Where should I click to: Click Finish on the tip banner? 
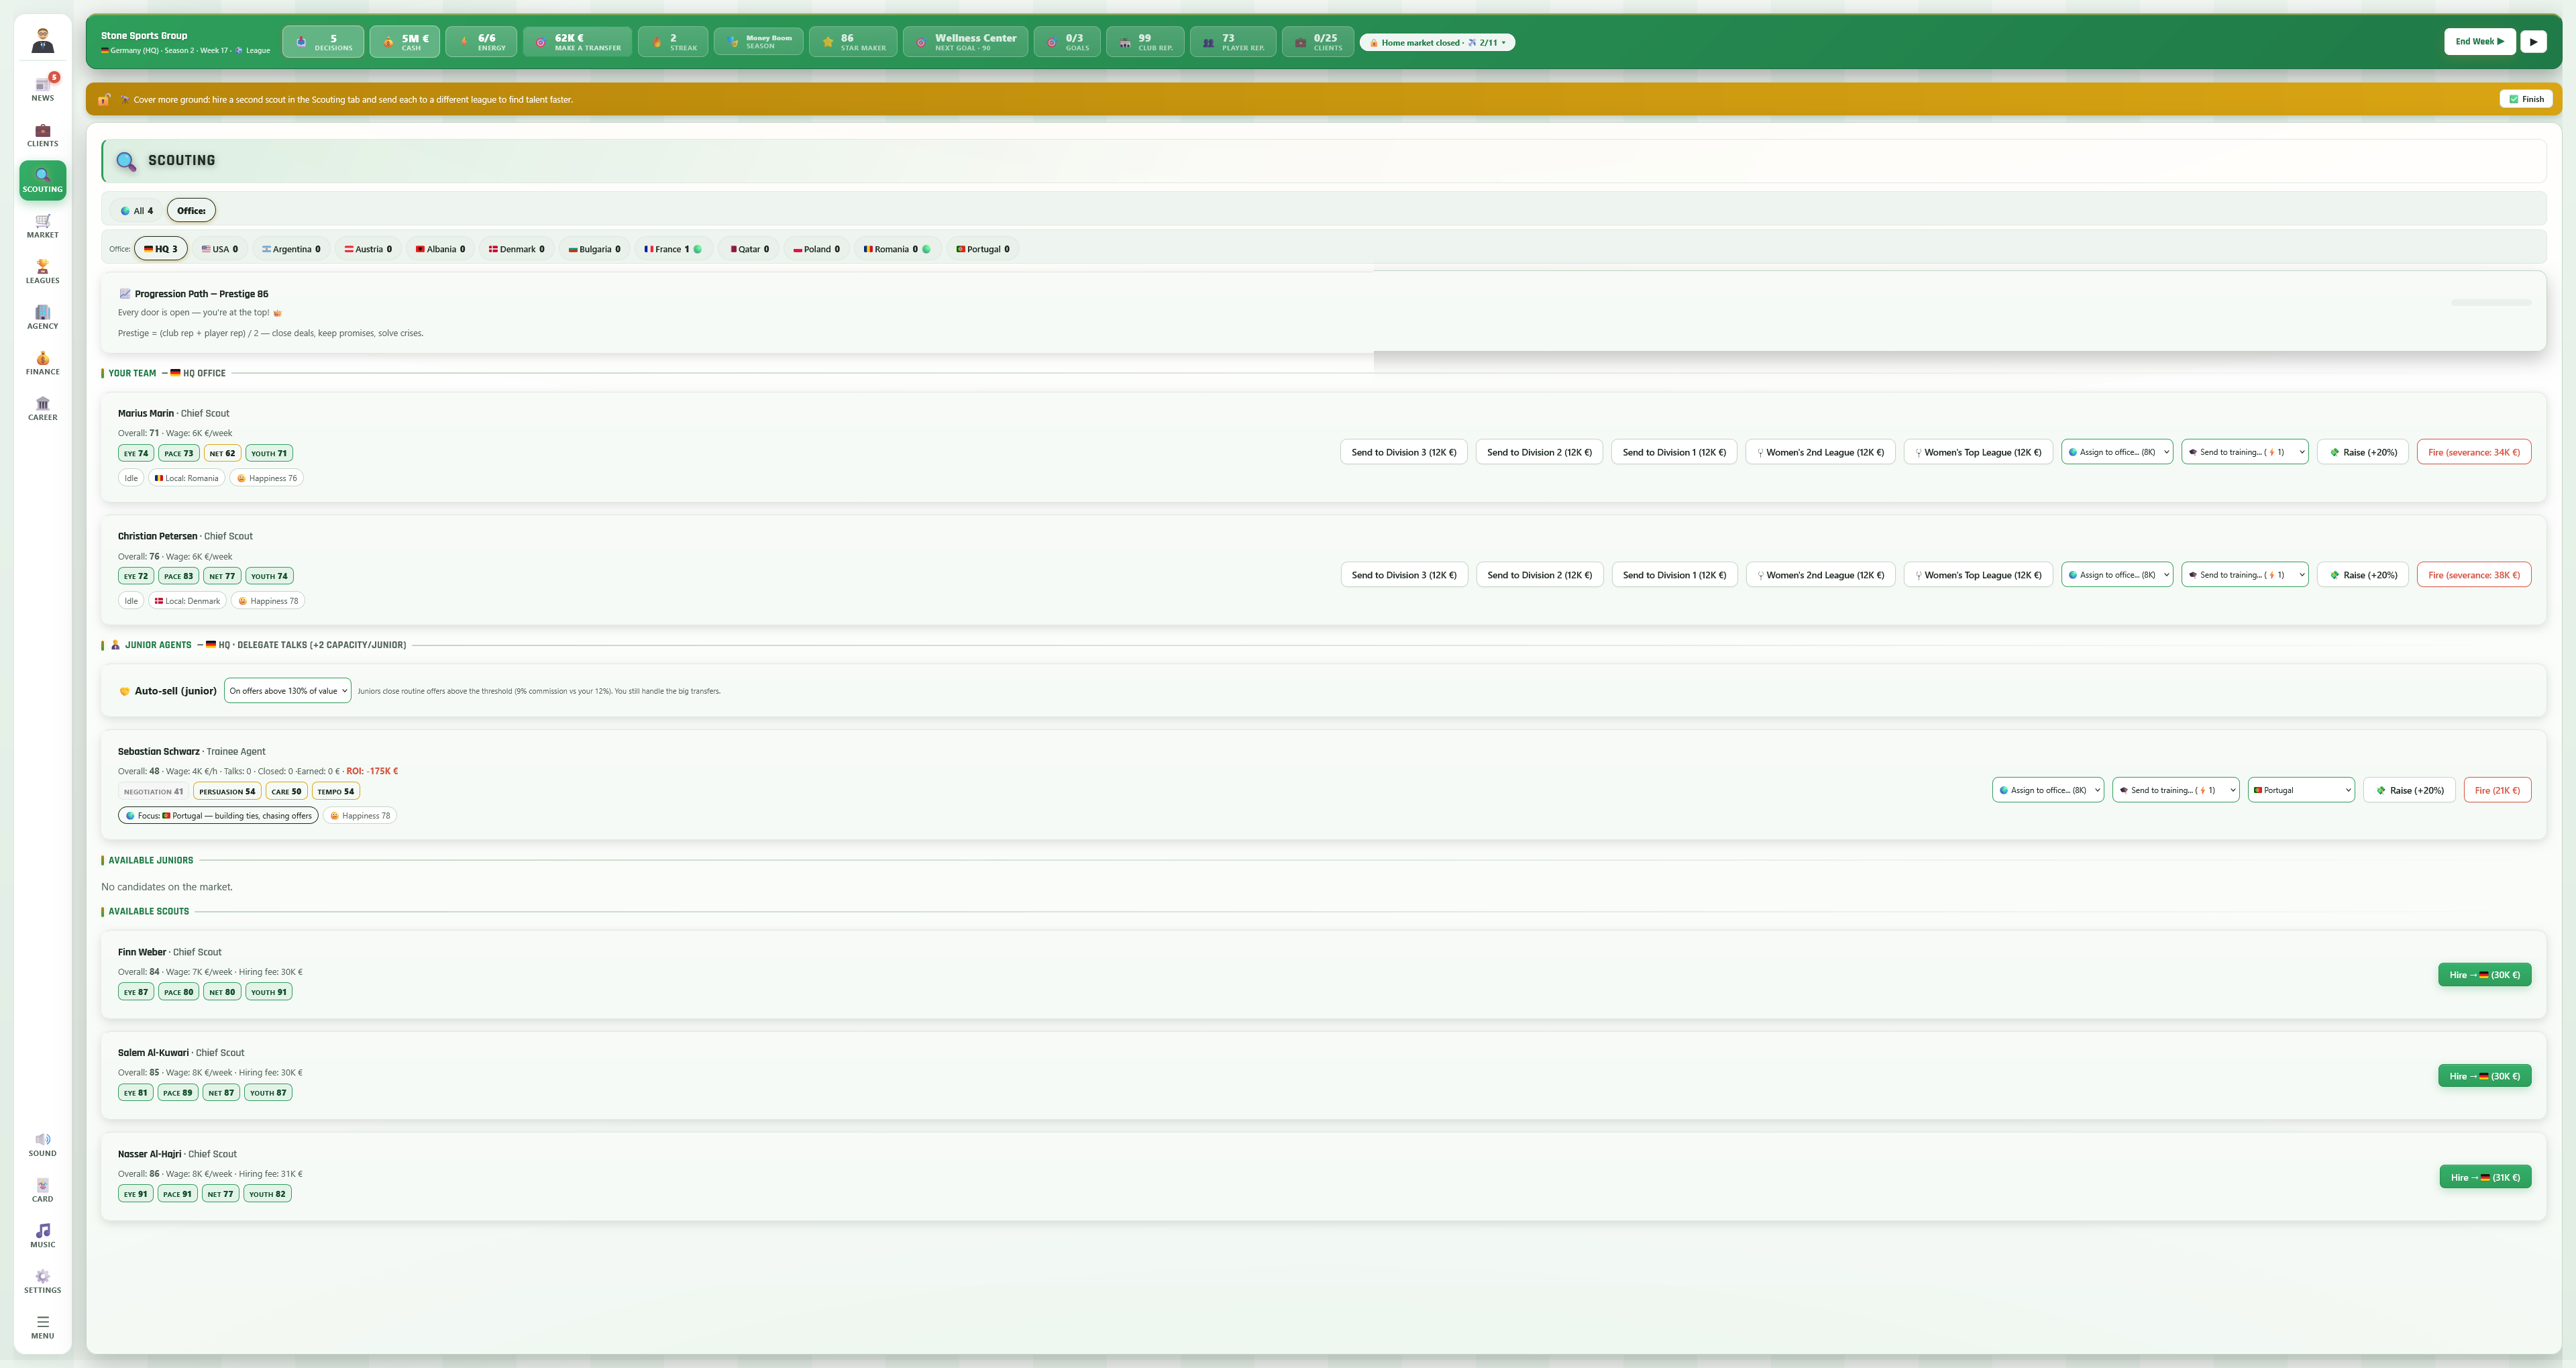[x=2526, y=99]
